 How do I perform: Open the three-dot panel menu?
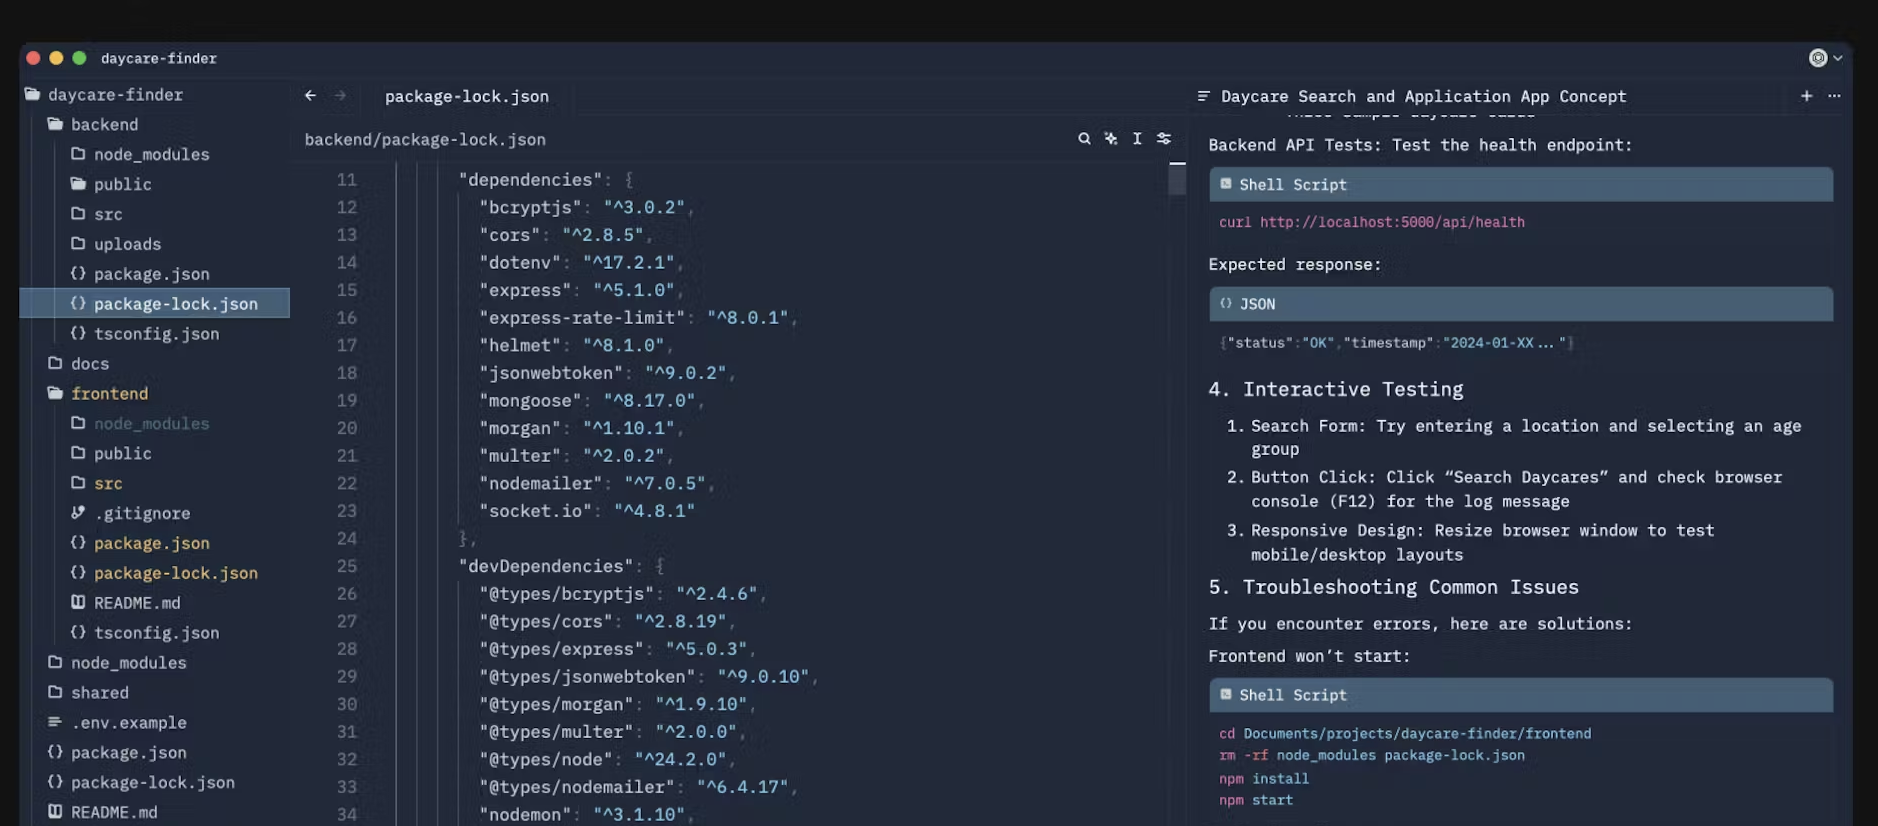pos(1834,96)
